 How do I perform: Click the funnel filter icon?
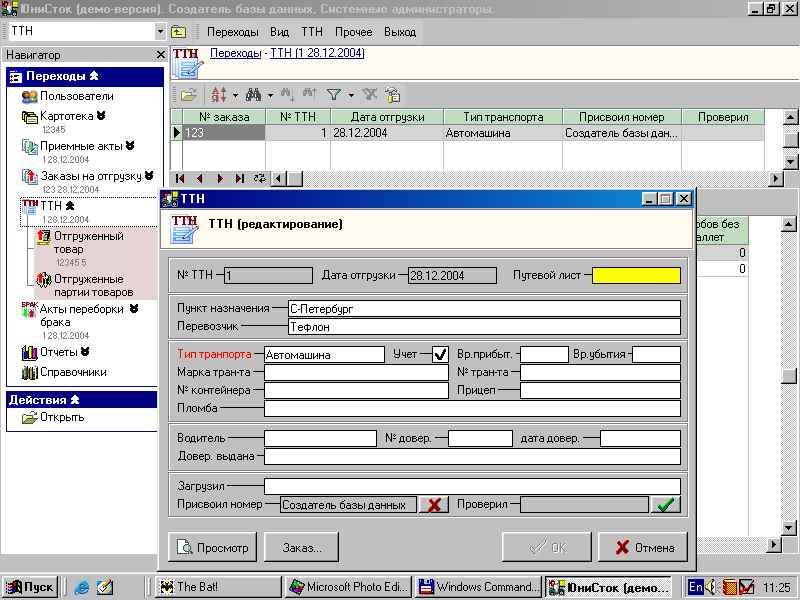click(x=334, y=95)
